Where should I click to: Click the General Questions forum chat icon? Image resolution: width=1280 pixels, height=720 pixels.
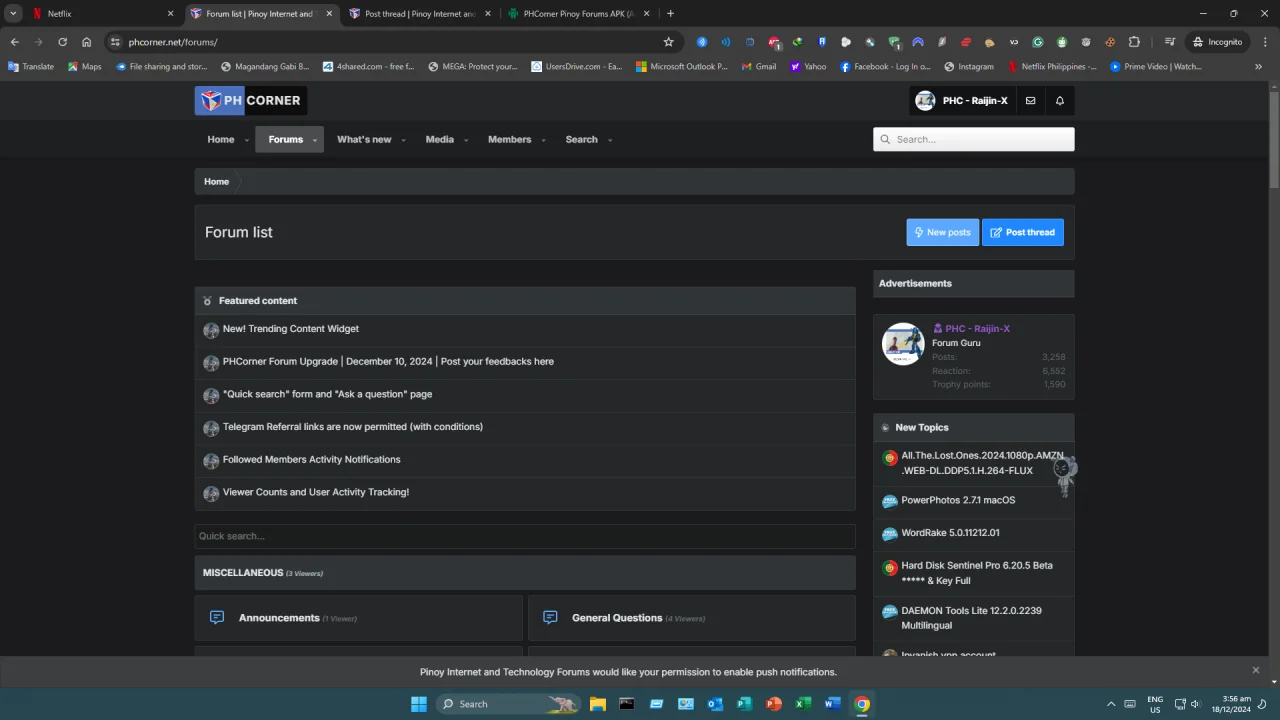[550, 617]
